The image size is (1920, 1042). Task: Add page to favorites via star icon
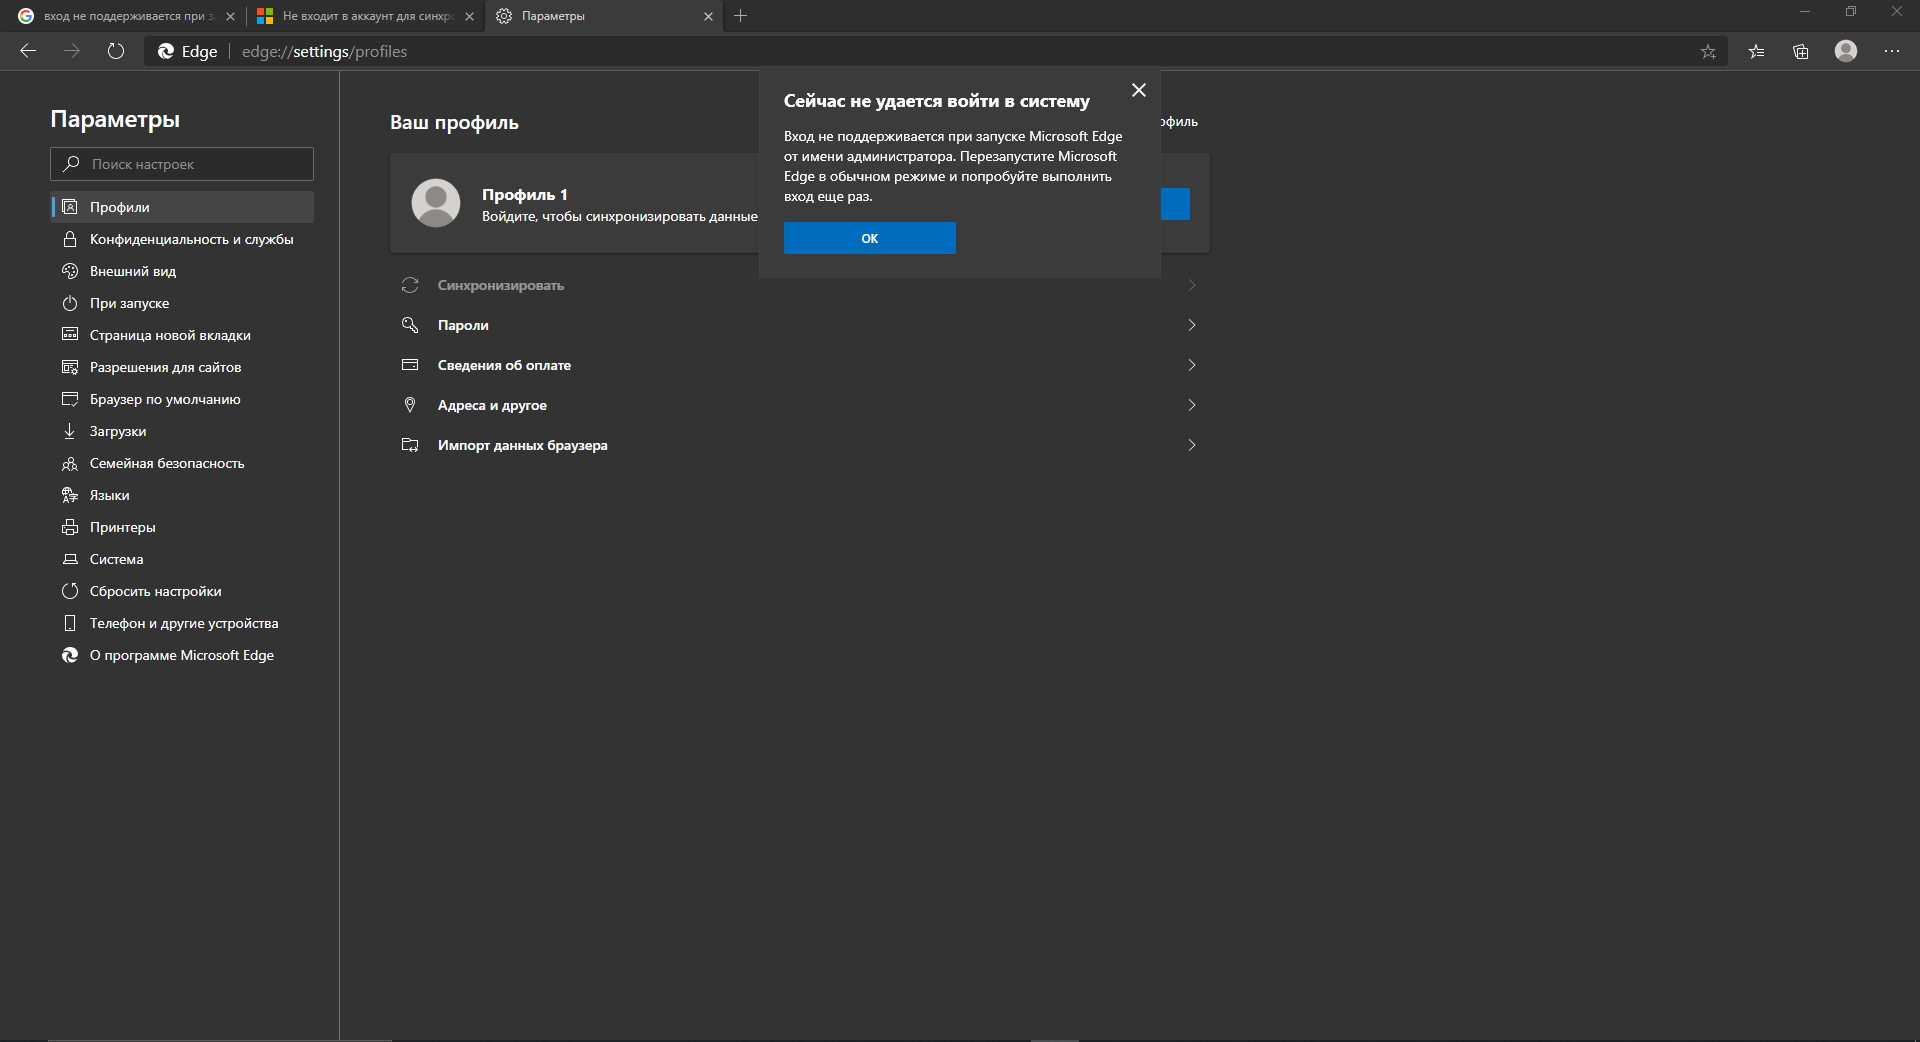1708,52
